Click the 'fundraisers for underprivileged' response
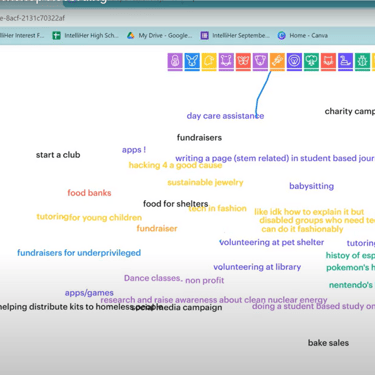The width and height of the screenshot is (375, 375). [79, 253]
